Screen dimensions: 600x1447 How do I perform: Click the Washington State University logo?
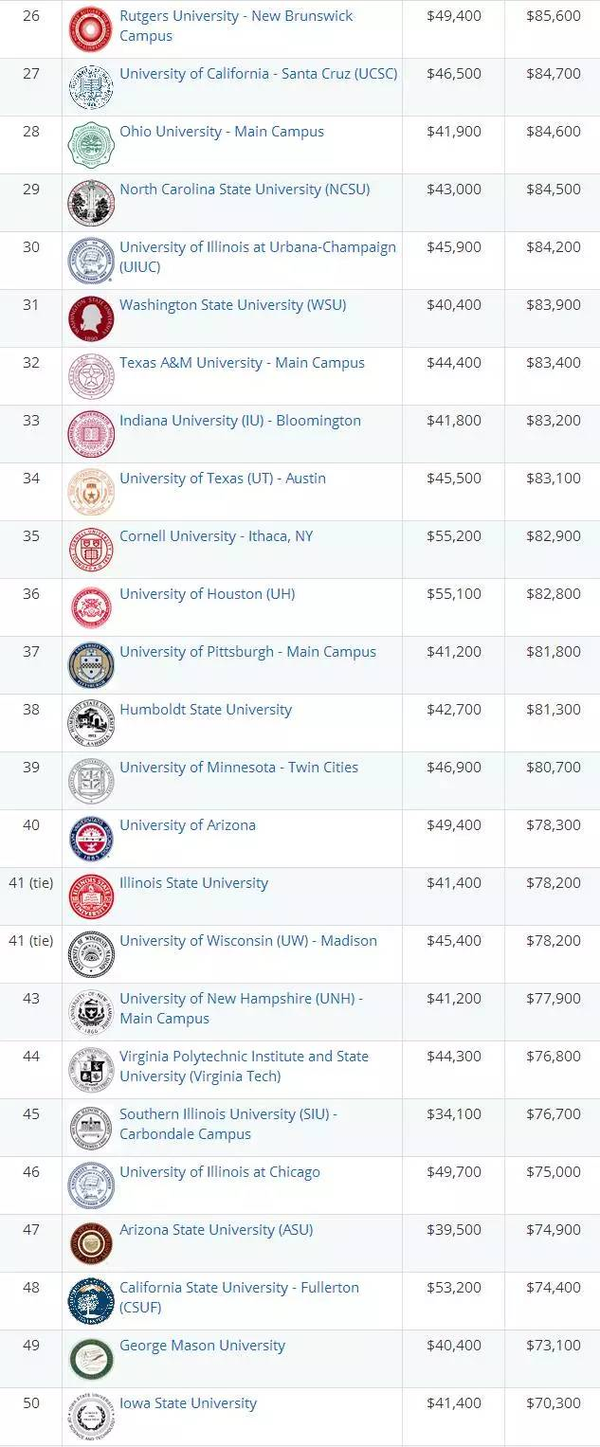(x=91, y=319)
